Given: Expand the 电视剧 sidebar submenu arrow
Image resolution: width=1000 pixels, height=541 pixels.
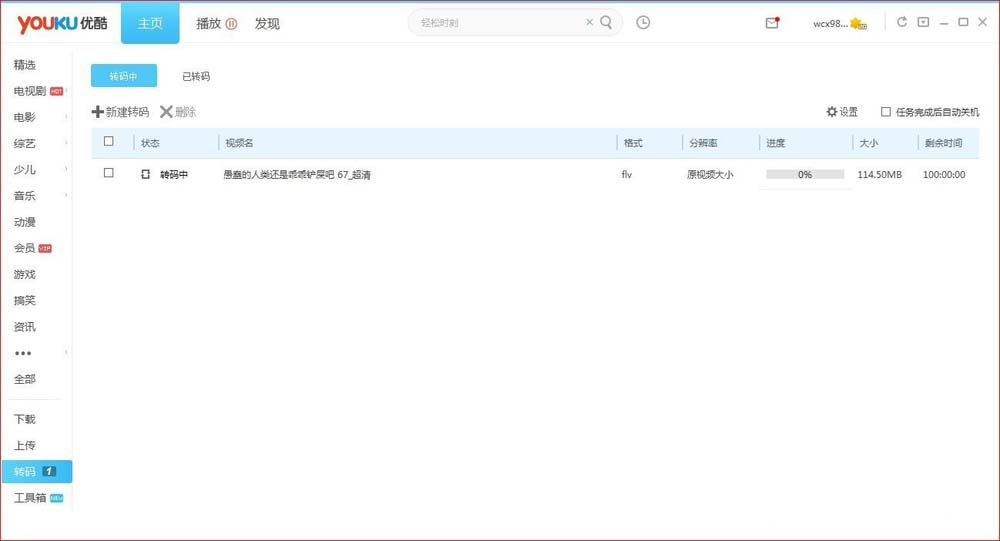Looking at the screenshot, I should [66, 91].
